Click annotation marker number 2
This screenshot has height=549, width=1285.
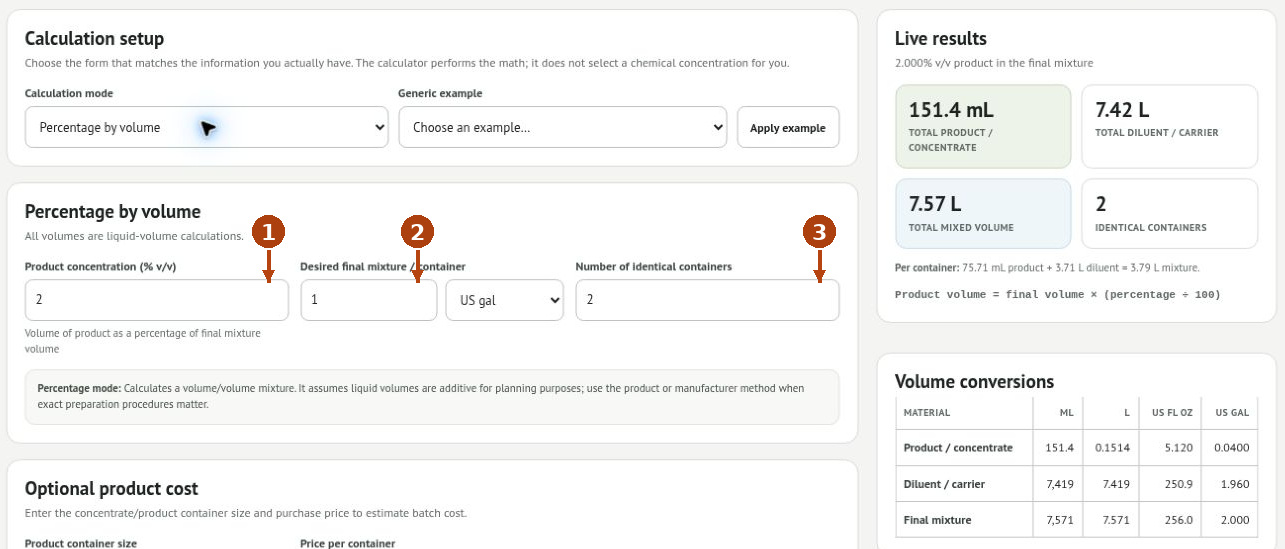417,233
